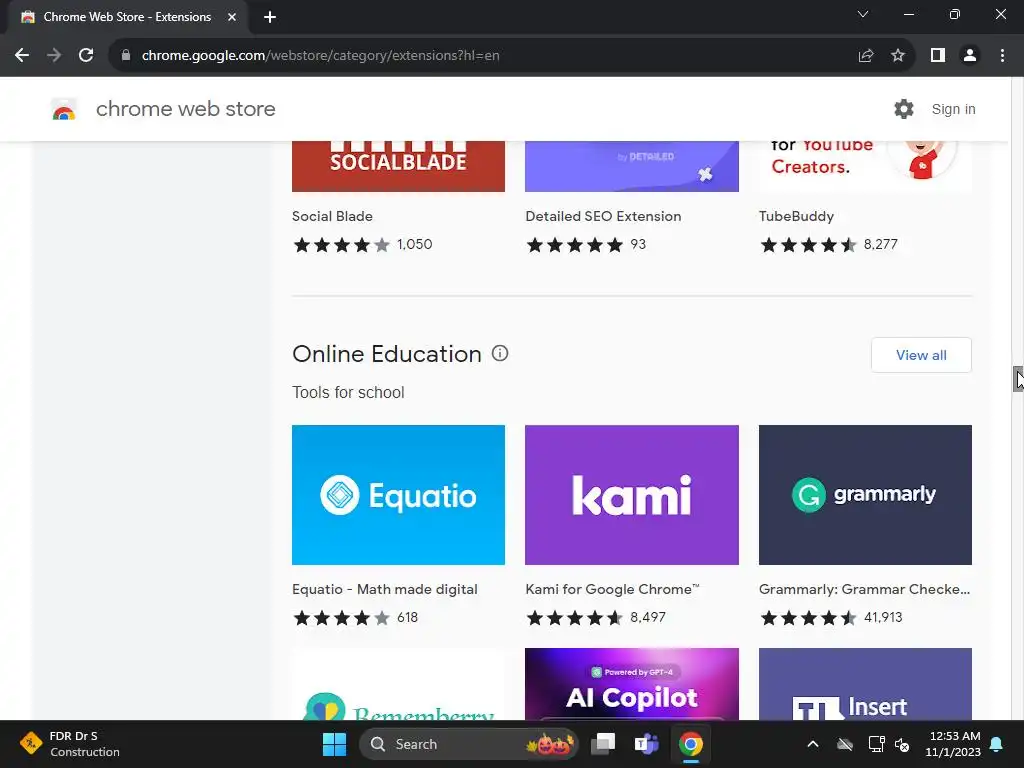Click TubeBuddy's 8,277 rating count
Image resolution: width=1024 pixels, height=768 pixels.
point(880,244)
